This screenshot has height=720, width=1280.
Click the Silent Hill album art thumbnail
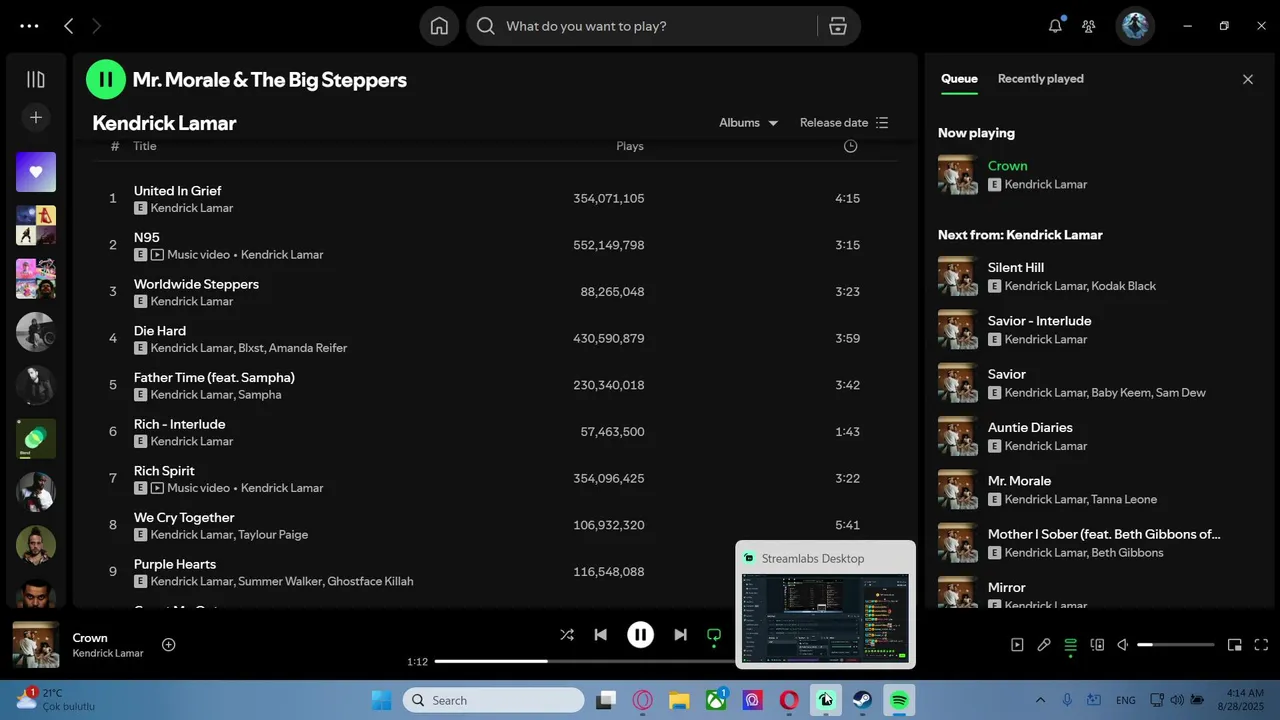tap(958, 276)
